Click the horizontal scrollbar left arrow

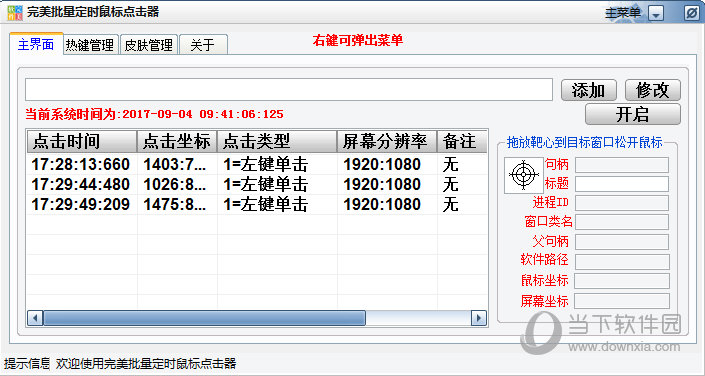coord(35,318)
